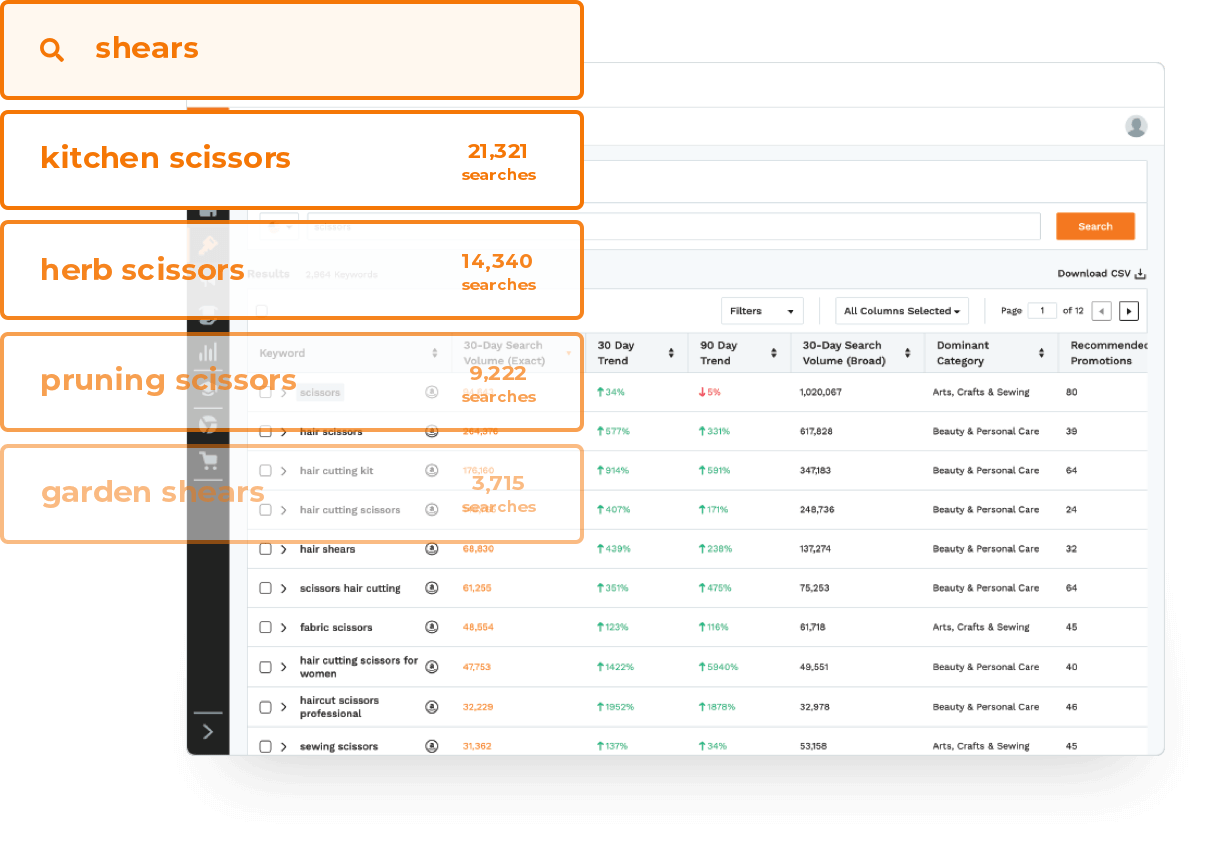Click the broad volume value '617,828'
1212x842 pixels.
coord(816,432)
